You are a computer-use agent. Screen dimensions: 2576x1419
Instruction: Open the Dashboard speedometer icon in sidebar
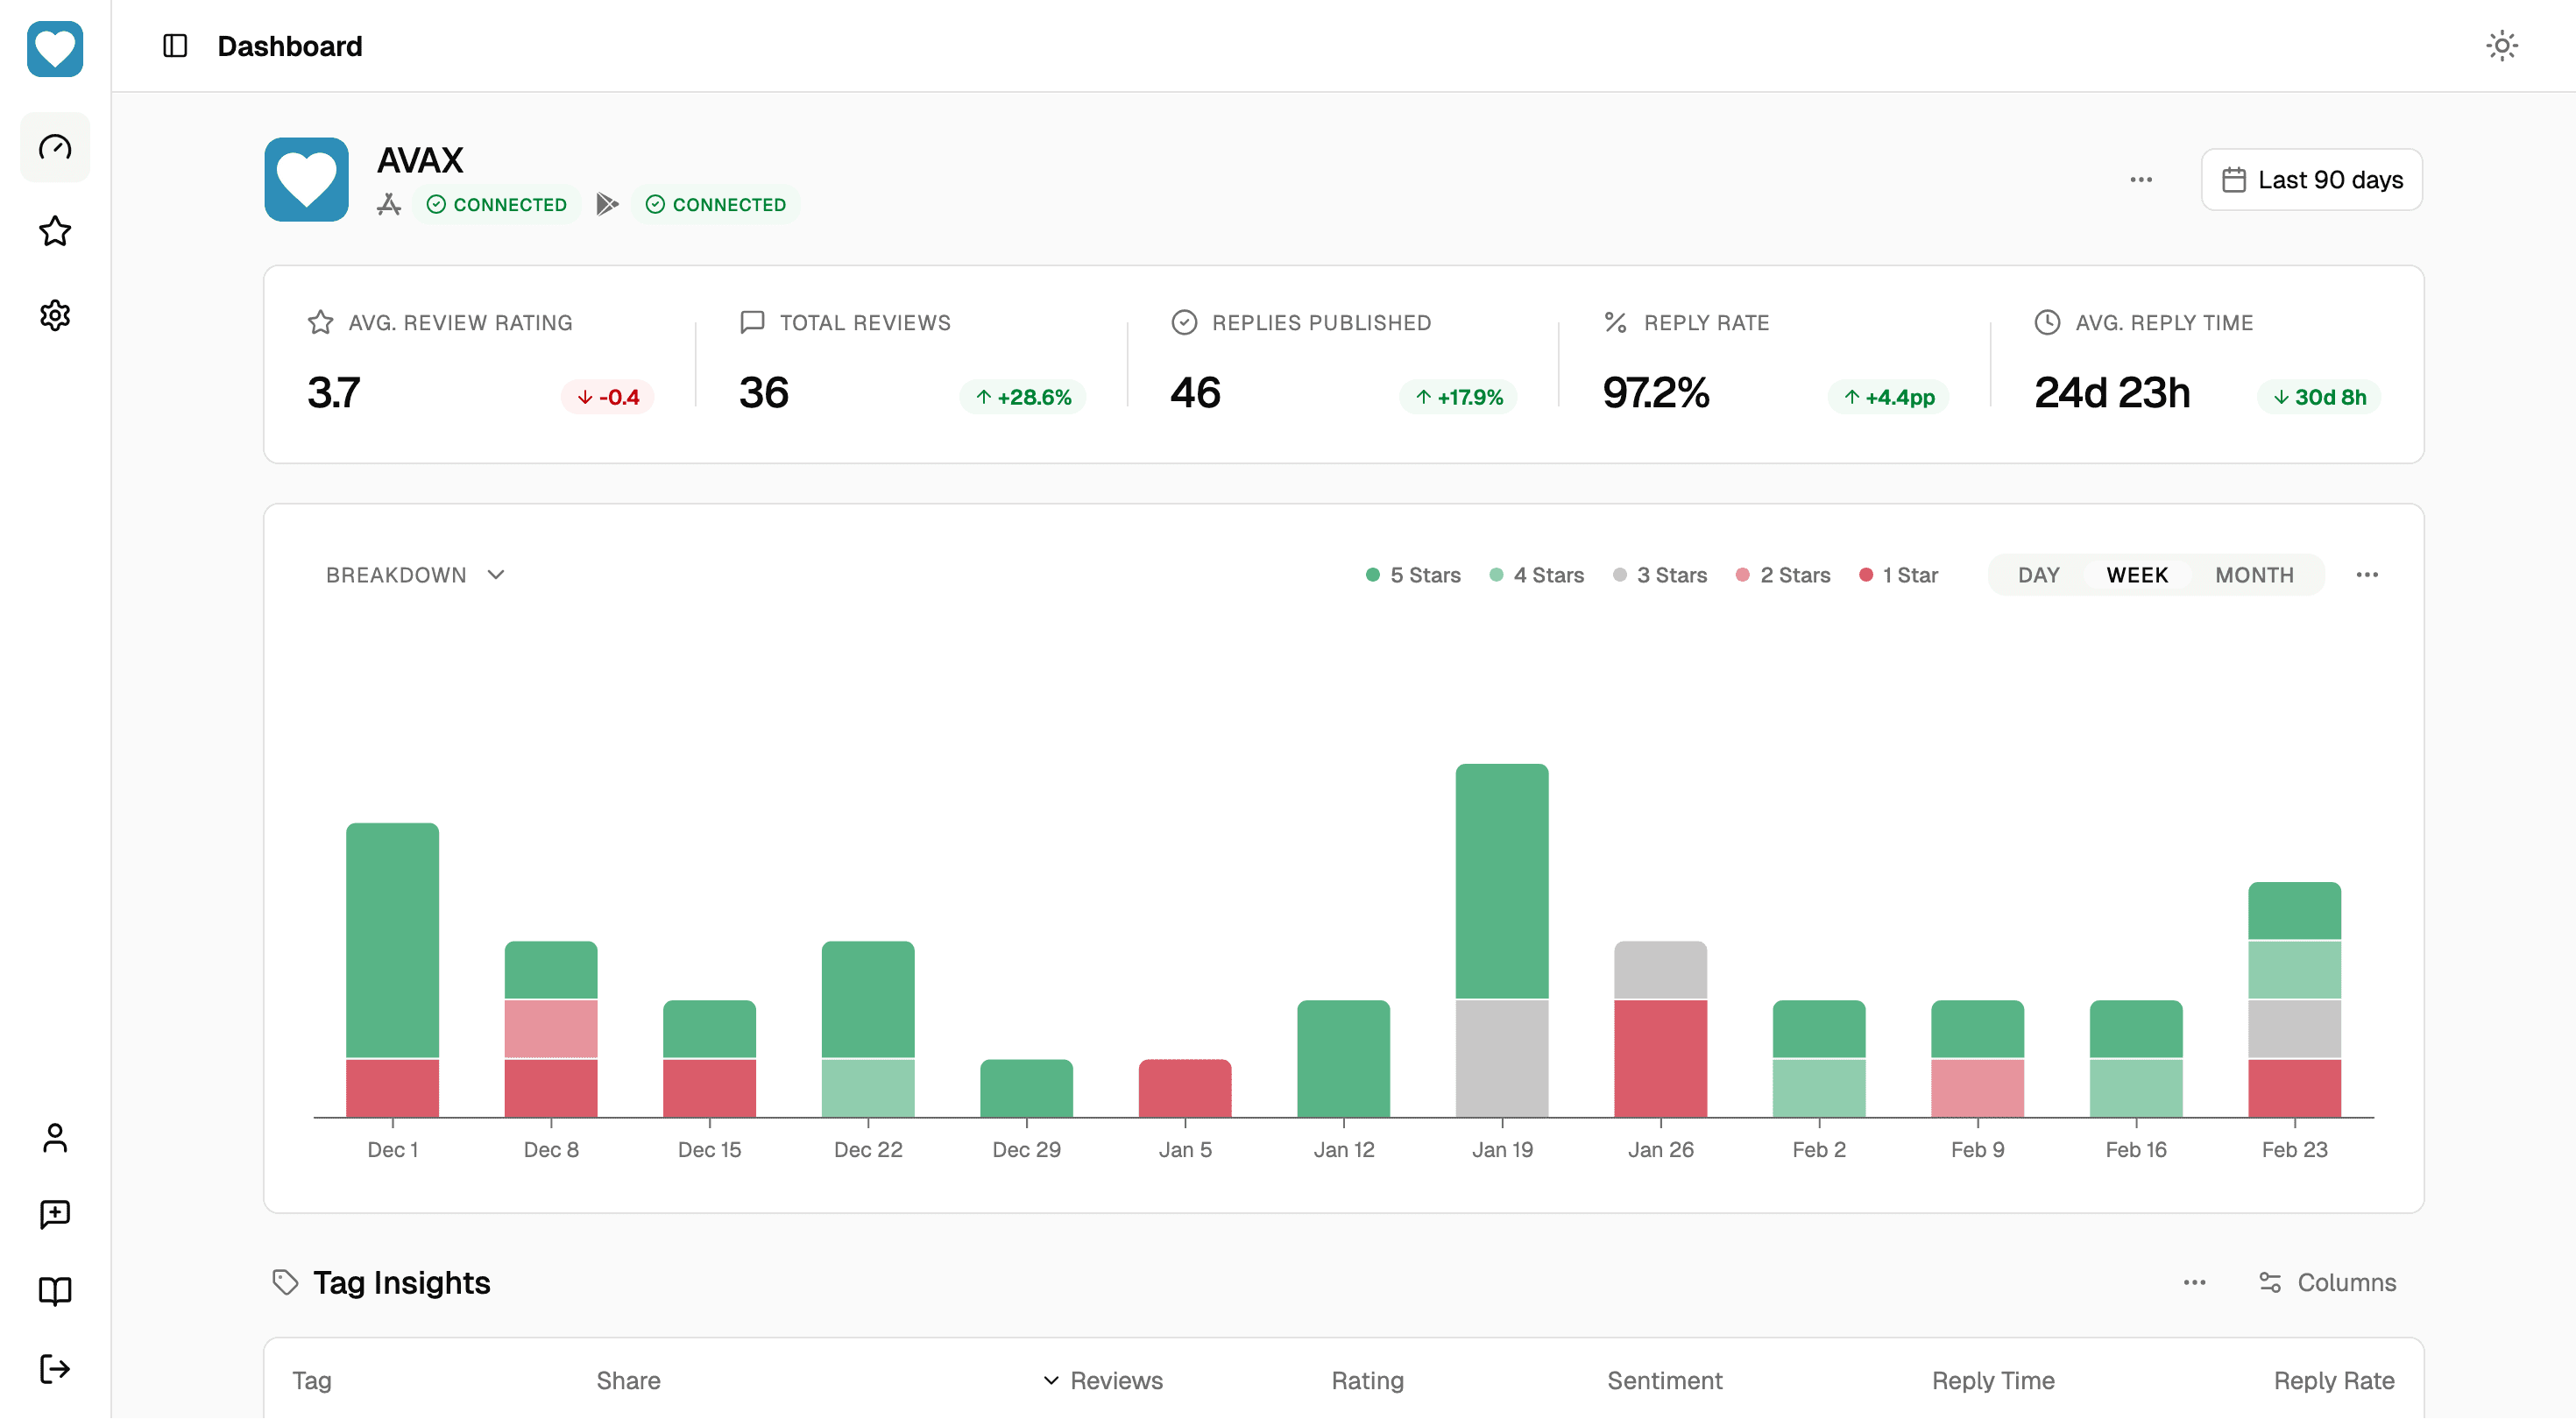point(54,147)
